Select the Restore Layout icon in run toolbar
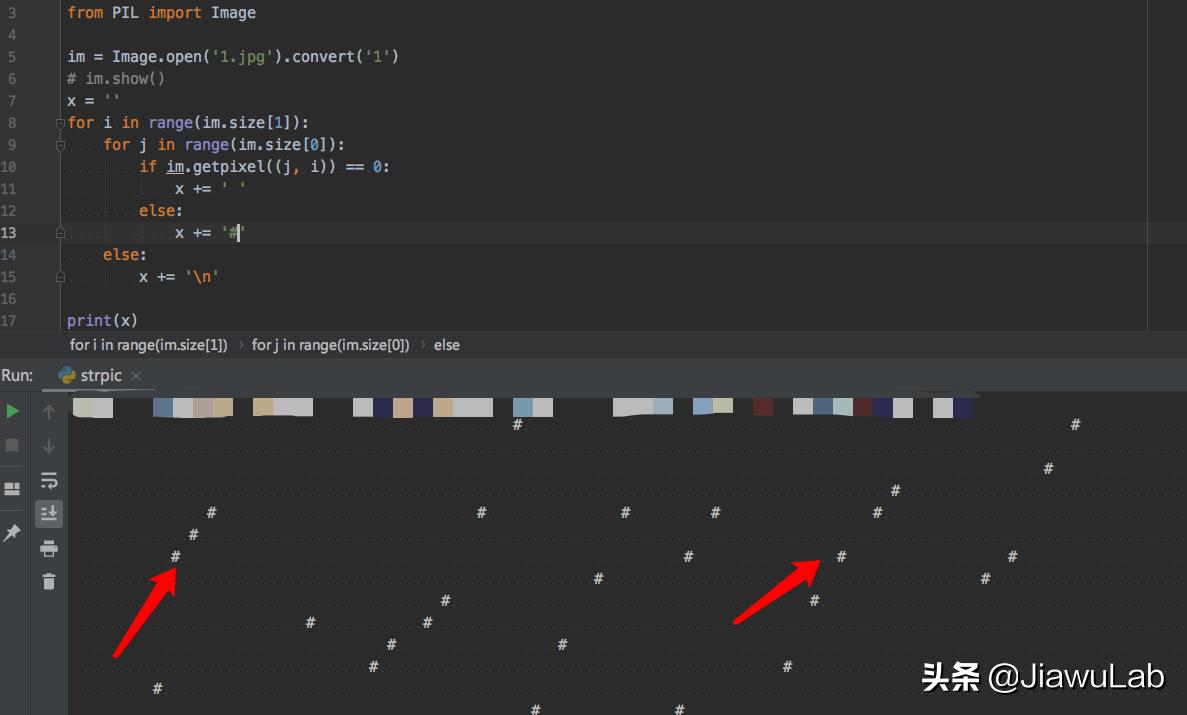This screenshot has width=1187, height=715. coord(12,488)
